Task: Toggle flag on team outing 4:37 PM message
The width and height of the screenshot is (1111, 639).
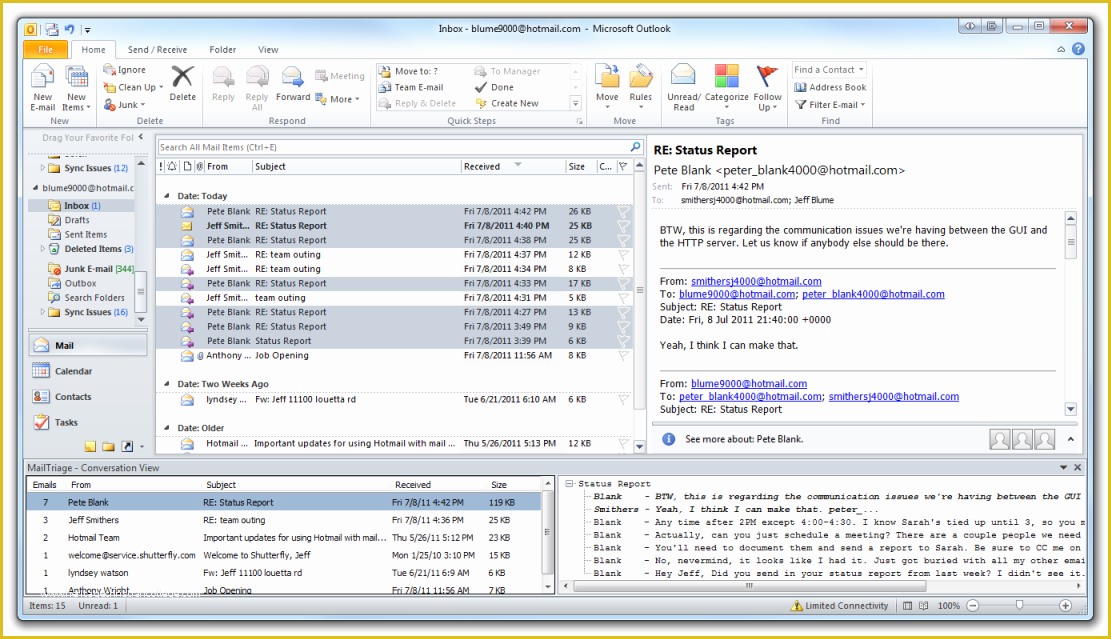Action: [623, 254]
